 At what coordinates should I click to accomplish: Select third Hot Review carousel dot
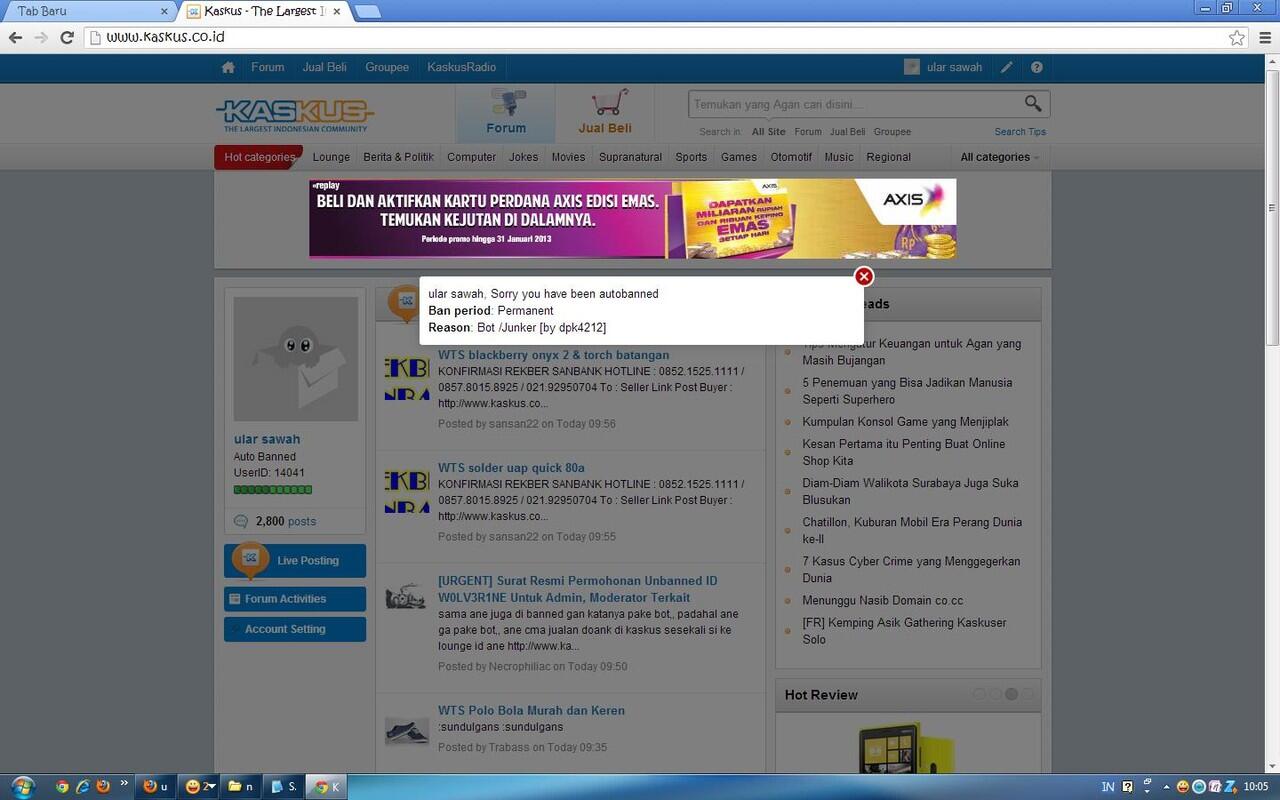(x=1012, y=694)
